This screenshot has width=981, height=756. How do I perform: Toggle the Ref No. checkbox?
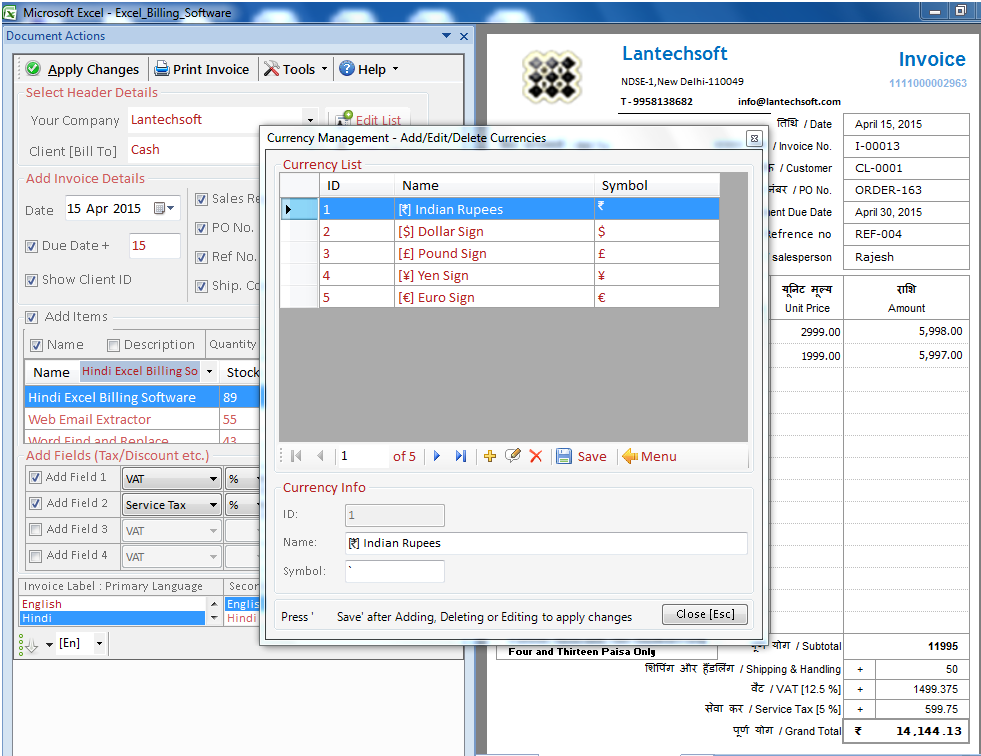point(201,257)
